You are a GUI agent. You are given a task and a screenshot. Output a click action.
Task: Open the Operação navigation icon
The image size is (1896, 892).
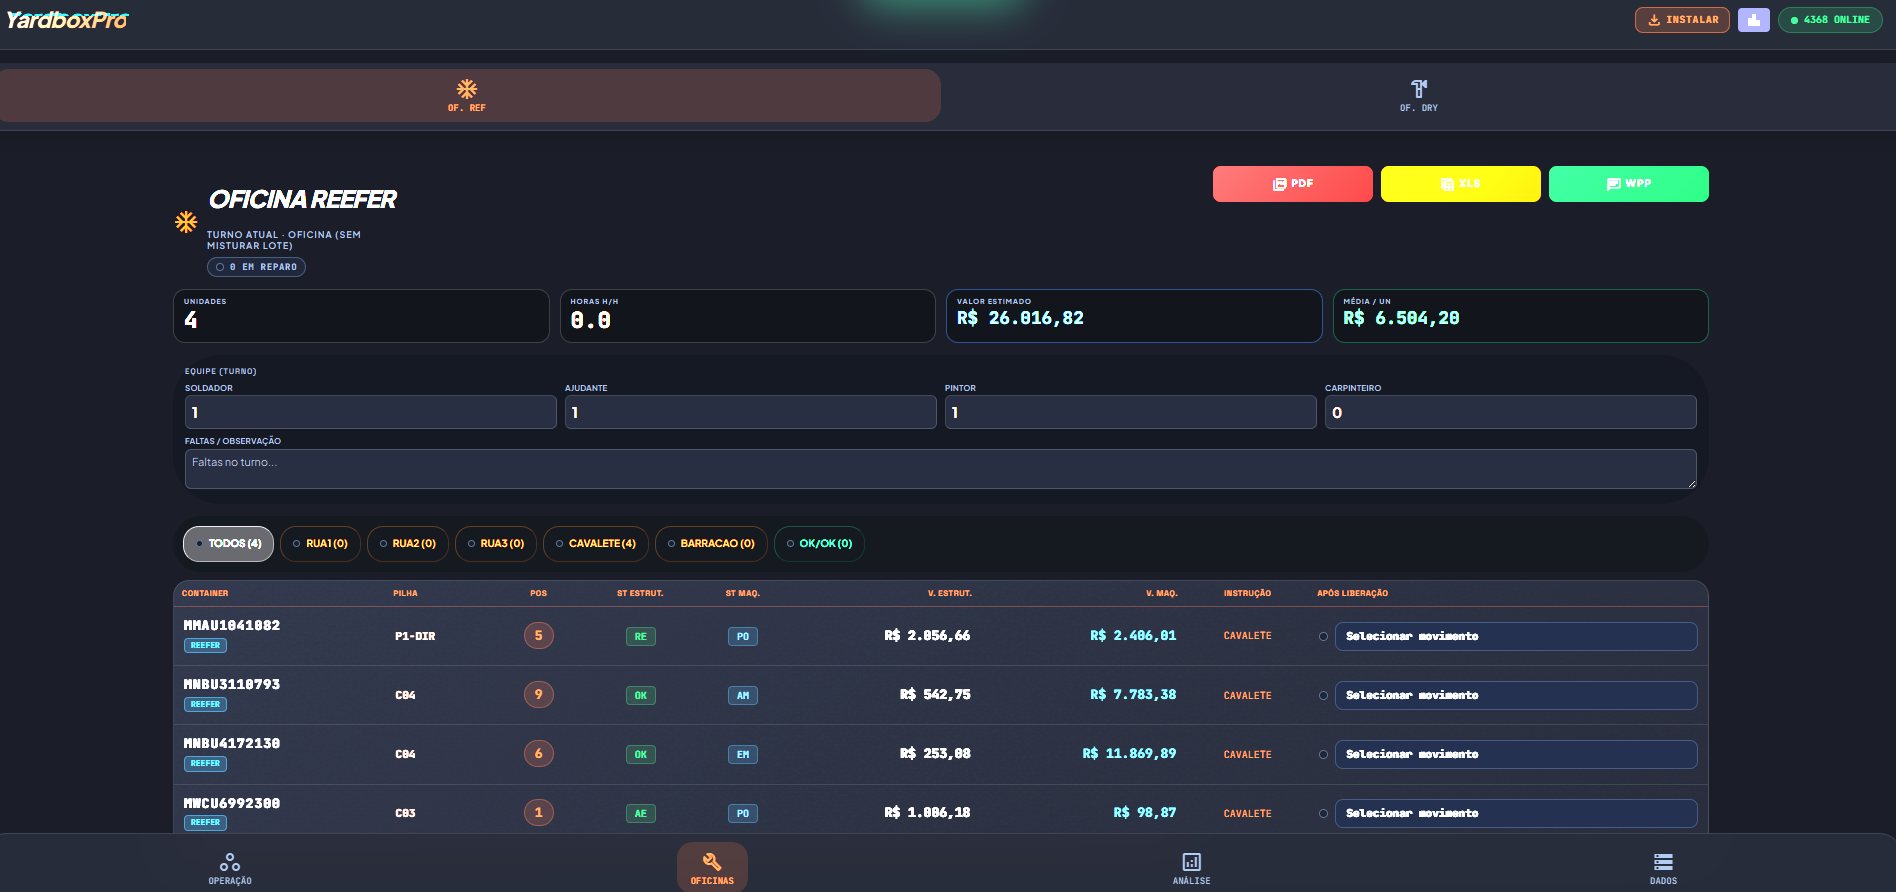pyautogui.click(x=230, y=862)
